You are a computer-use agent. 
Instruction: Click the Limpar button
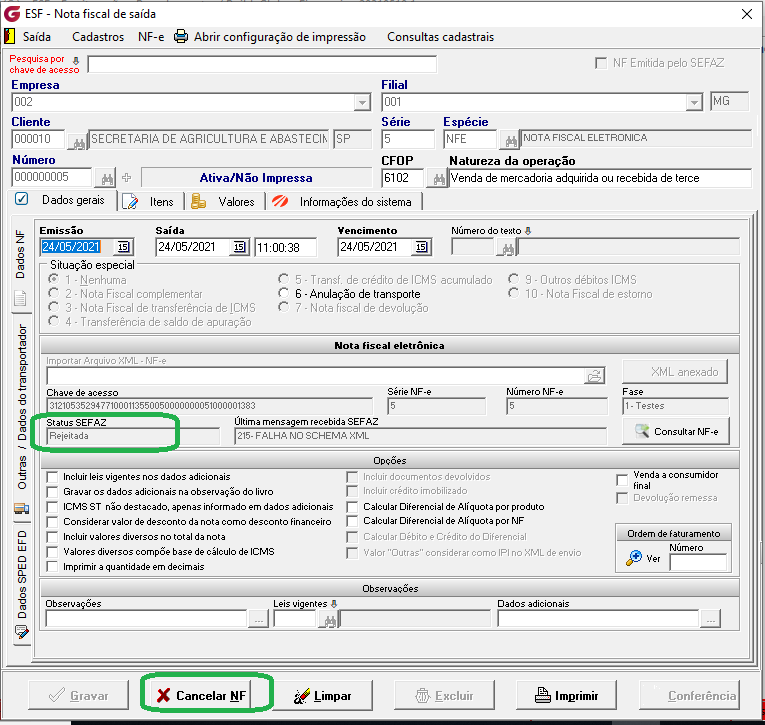click(322, 695)
